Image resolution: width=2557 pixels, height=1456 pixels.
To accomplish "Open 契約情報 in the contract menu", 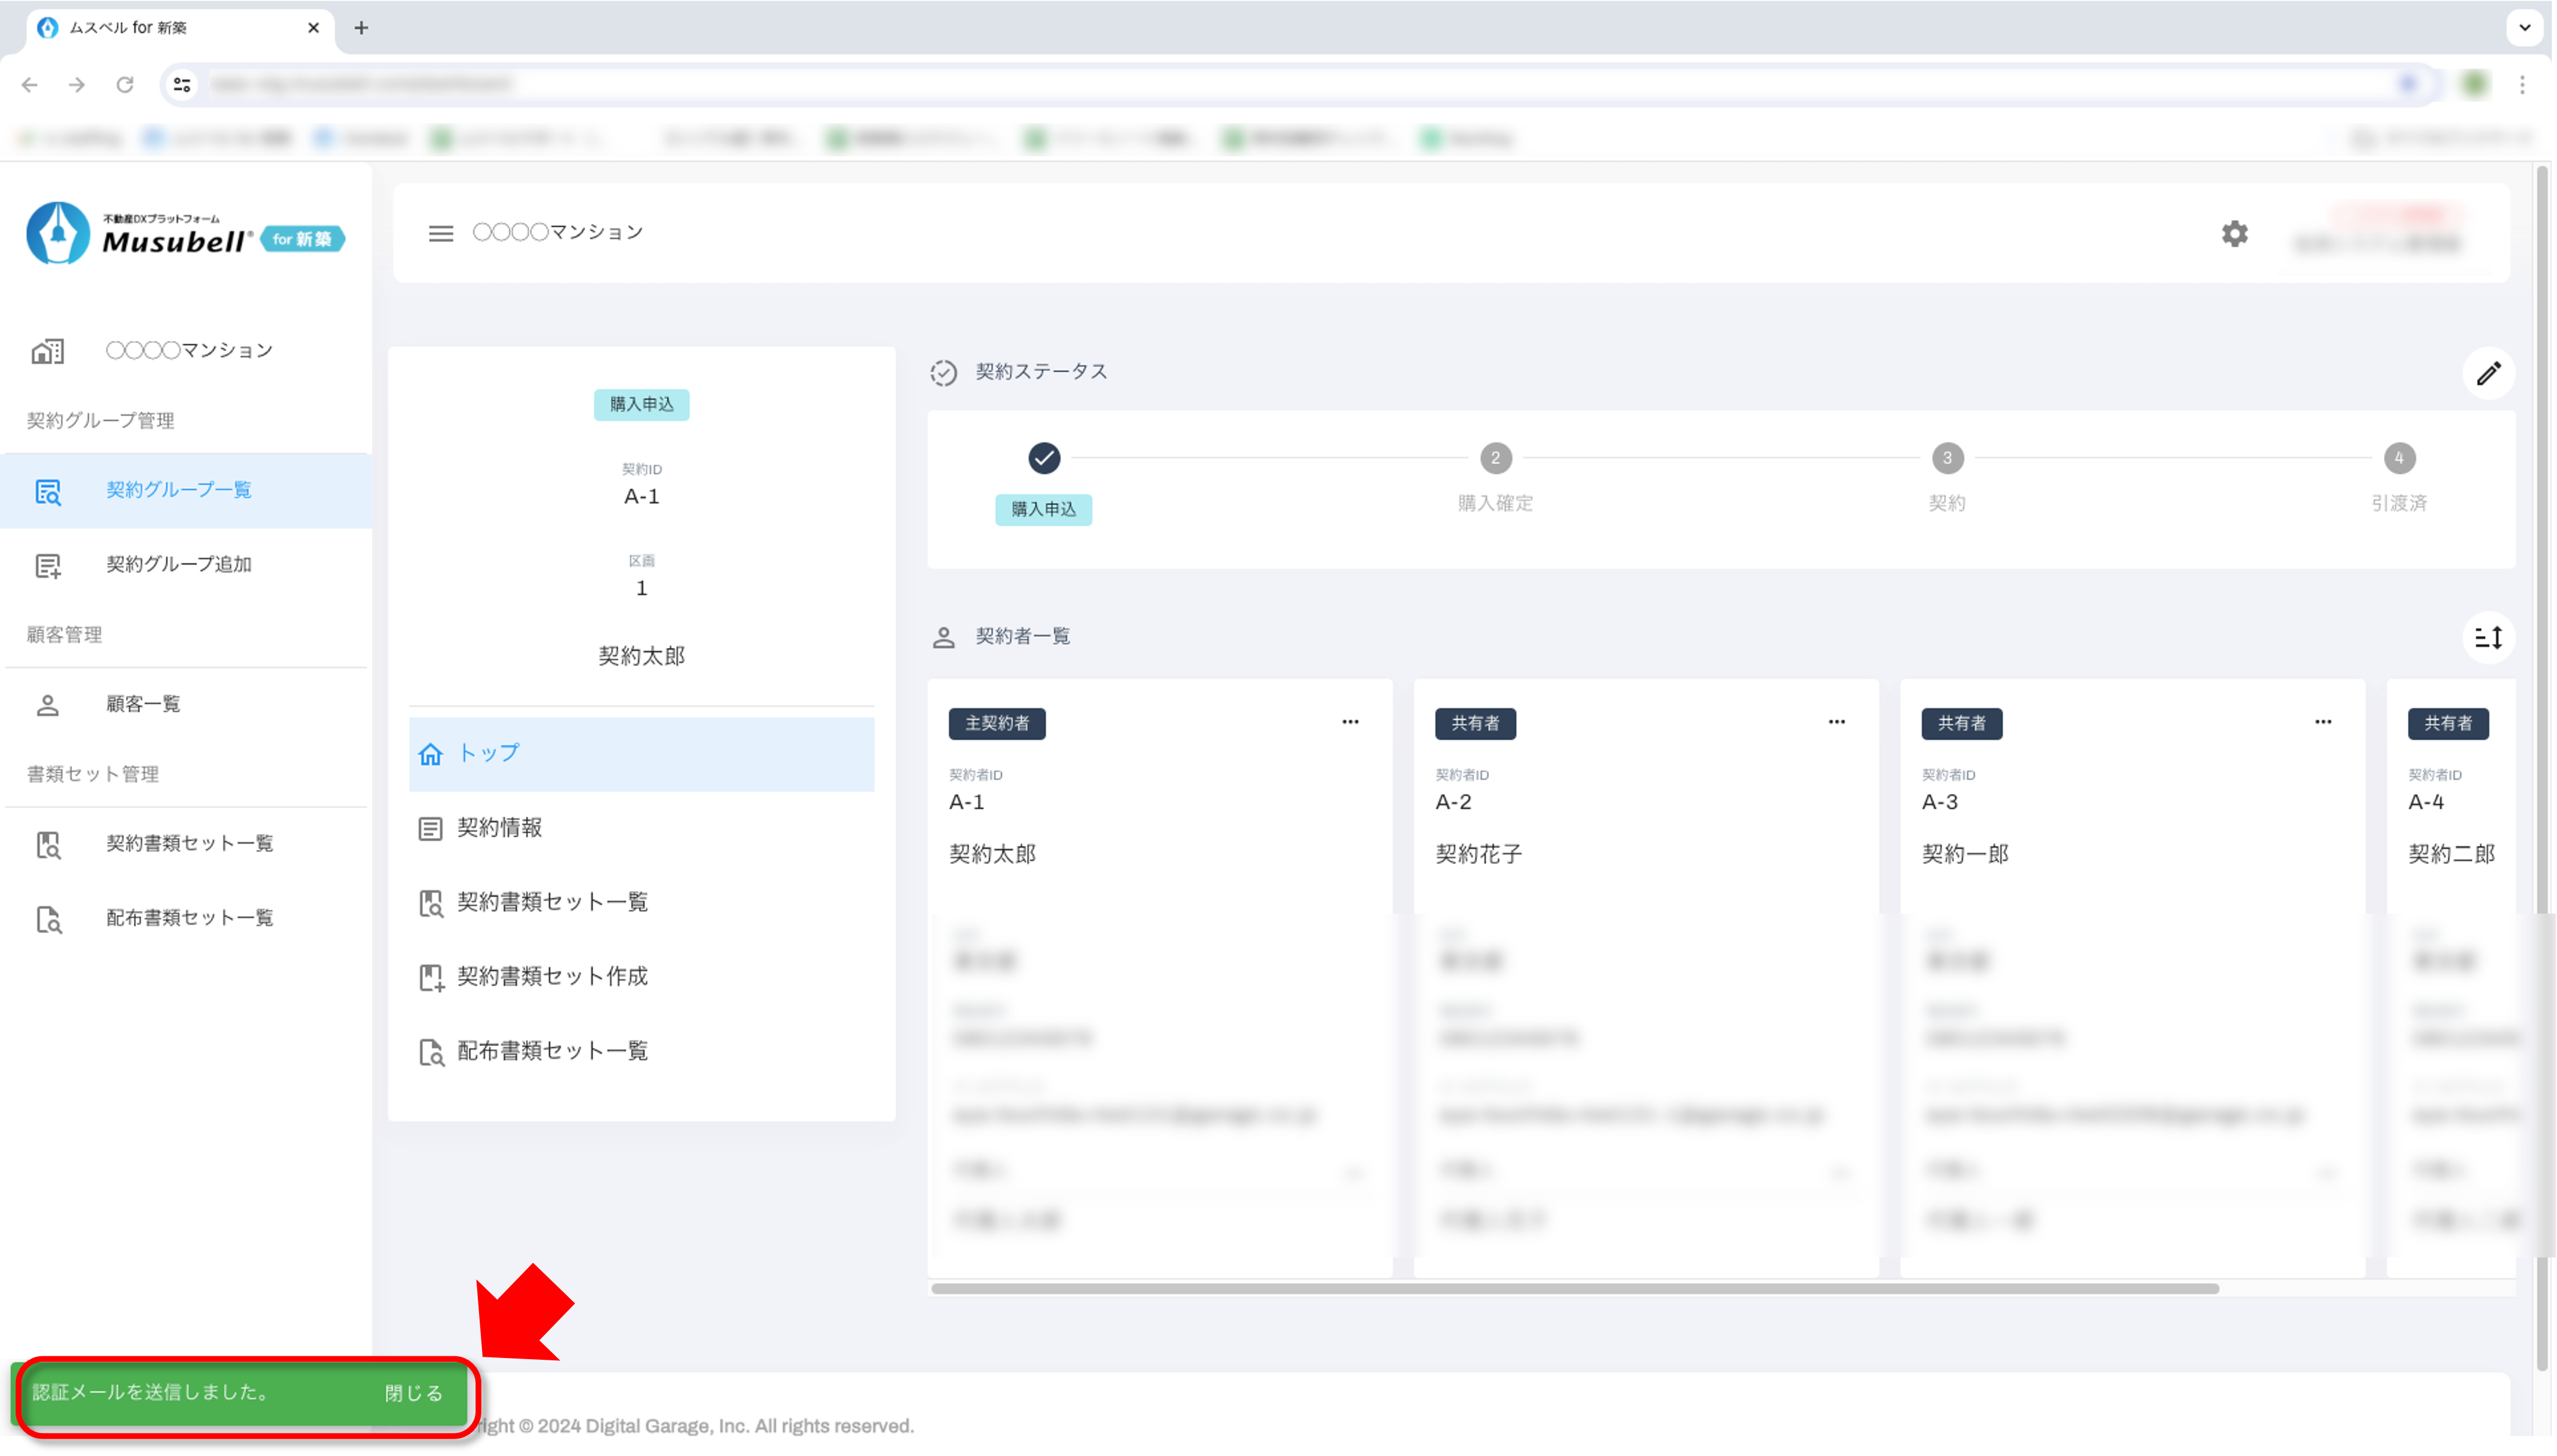I will [499, 828].
